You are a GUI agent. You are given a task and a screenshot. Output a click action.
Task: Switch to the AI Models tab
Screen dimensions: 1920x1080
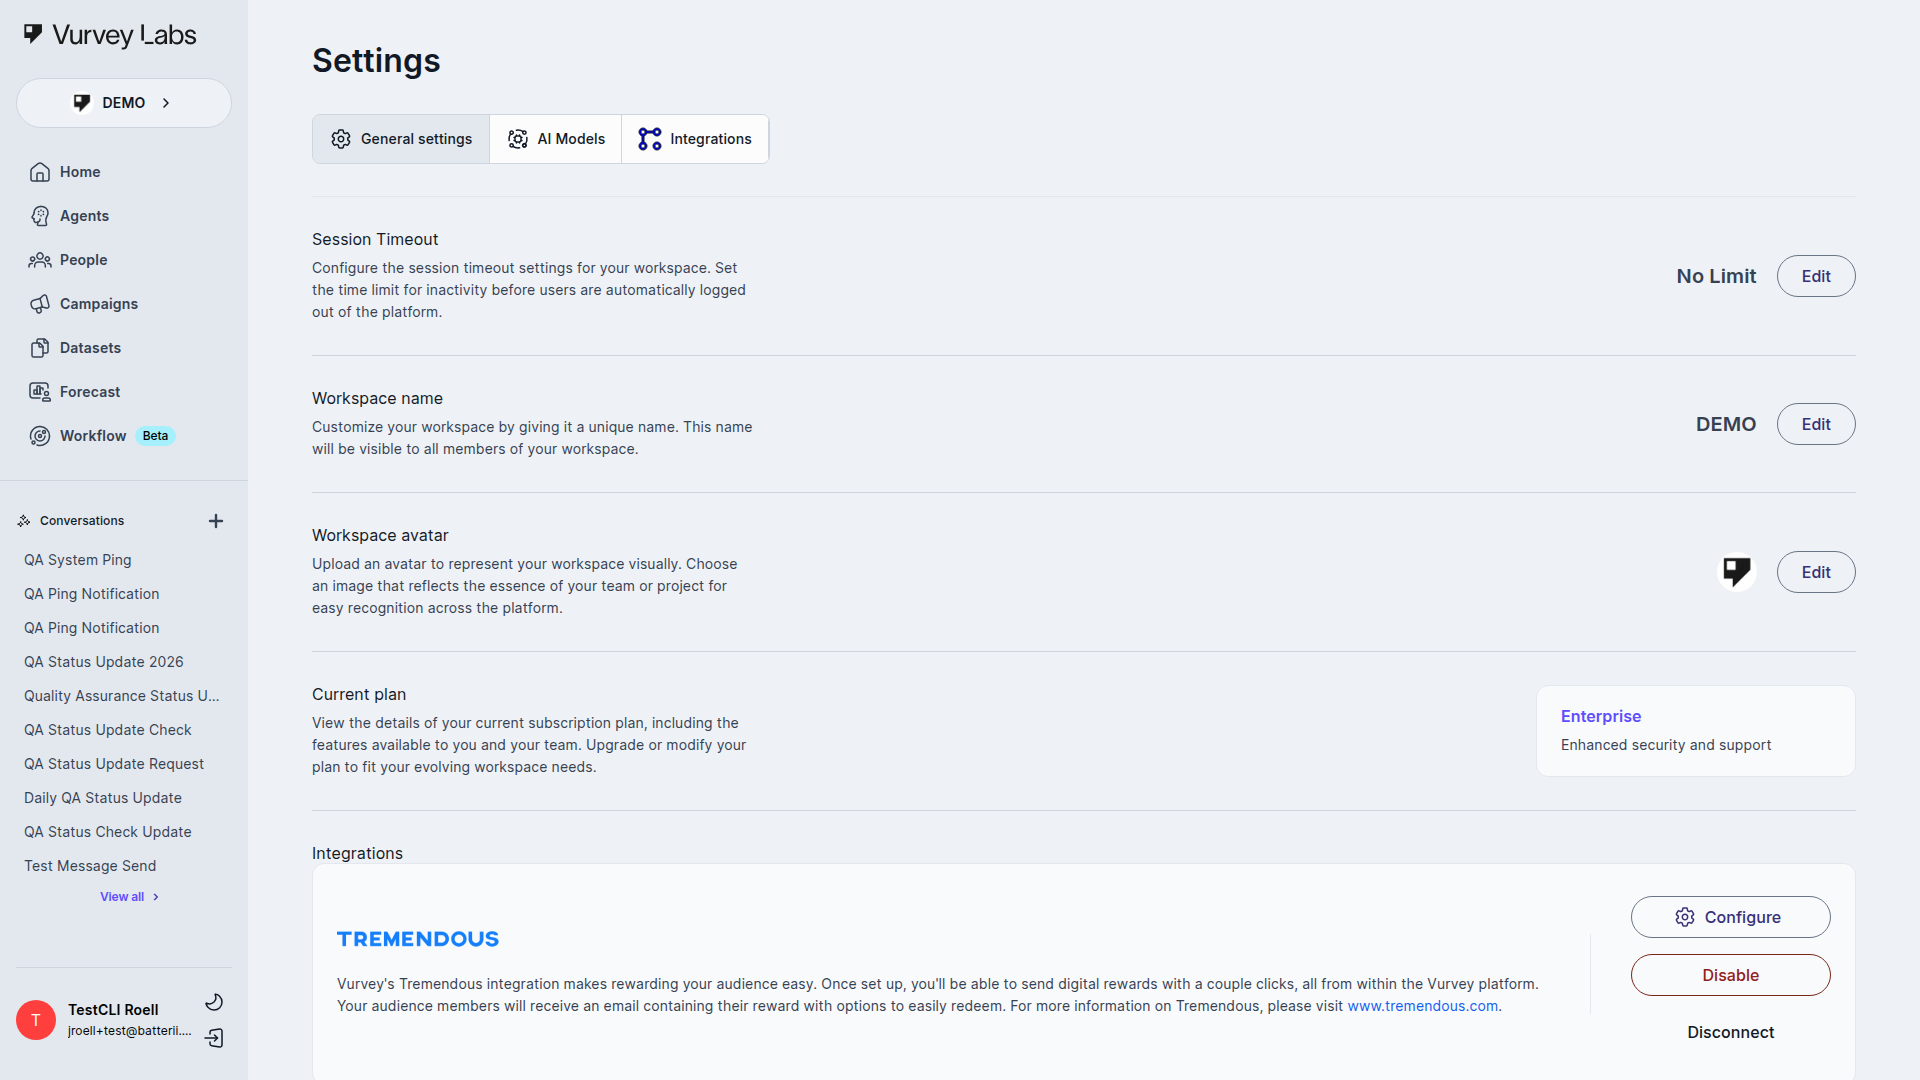(556, 139)
